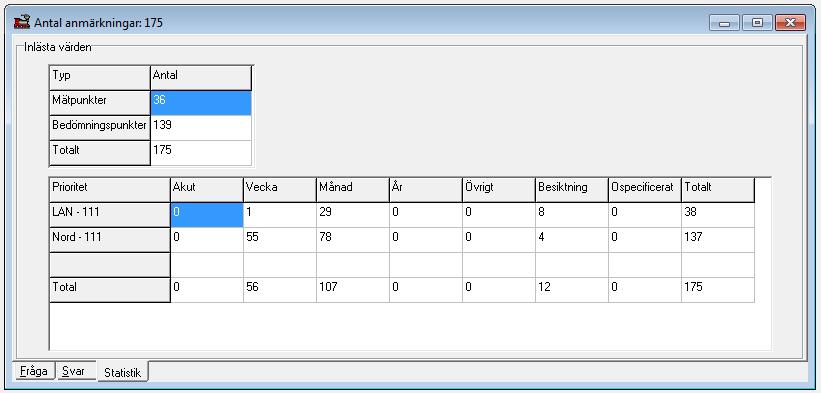Screen dimensions: 821x393
Task: Click the Ospecificerat column header
Action: (x=645, y=190)
